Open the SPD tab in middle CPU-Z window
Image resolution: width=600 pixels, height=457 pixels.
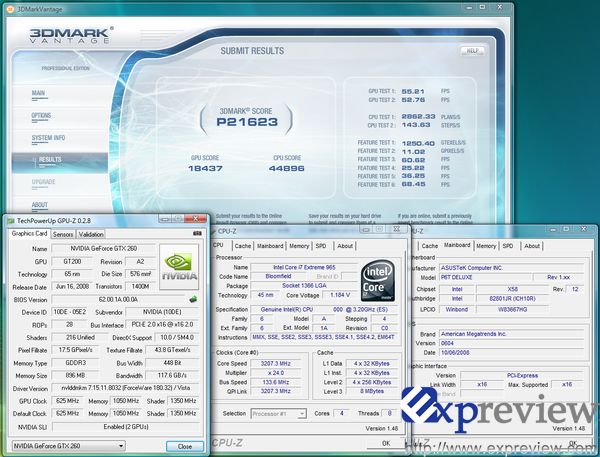pyautogui.click(x=321, y=246)
